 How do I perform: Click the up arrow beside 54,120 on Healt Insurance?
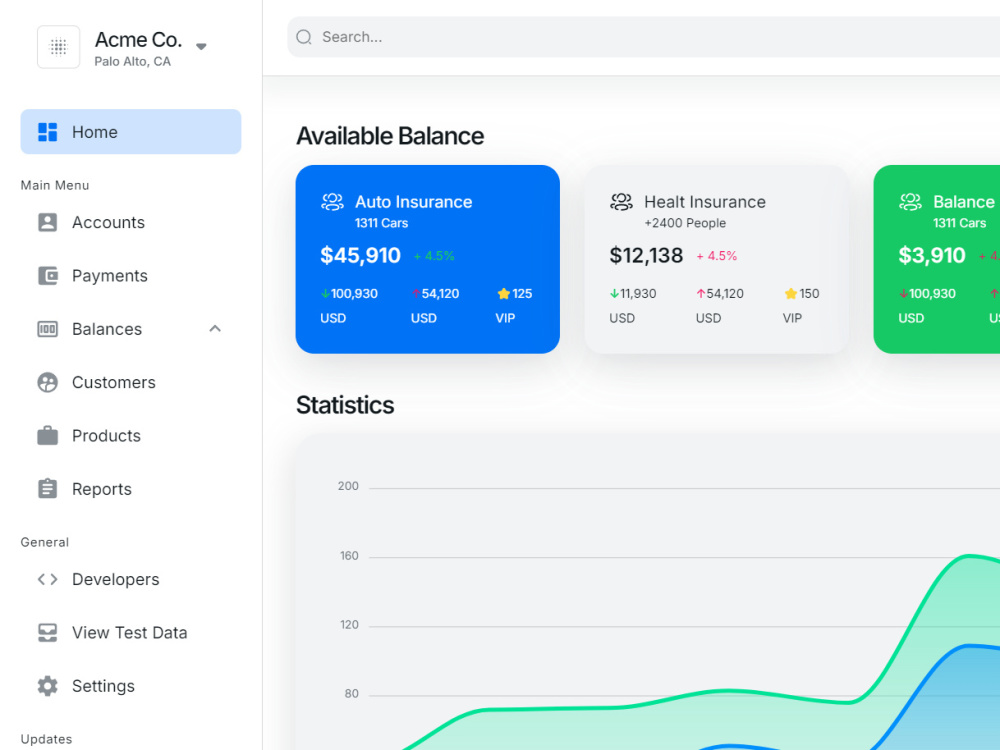click(x=701, y=293)
